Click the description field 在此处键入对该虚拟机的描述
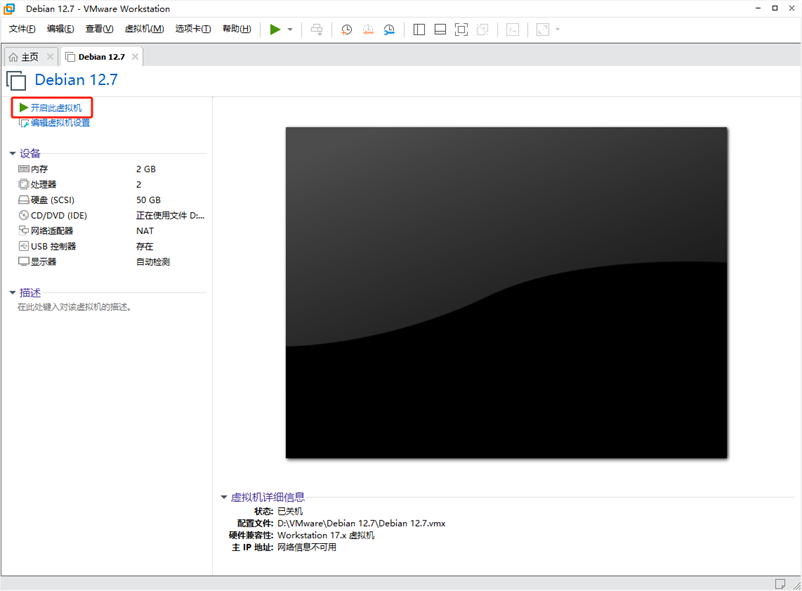 pyautogui.click(x=74, y=307)
